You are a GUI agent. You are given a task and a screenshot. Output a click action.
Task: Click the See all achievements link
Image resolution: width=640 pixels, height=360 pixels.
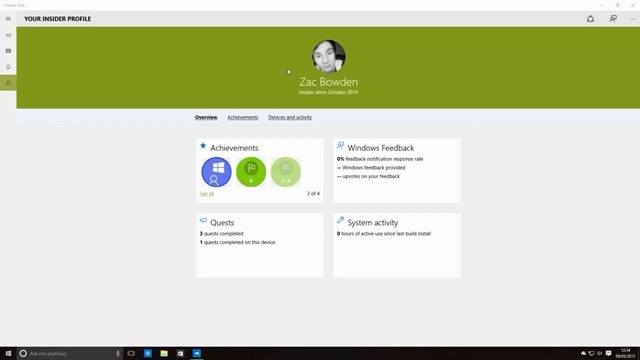click(207, 193)
